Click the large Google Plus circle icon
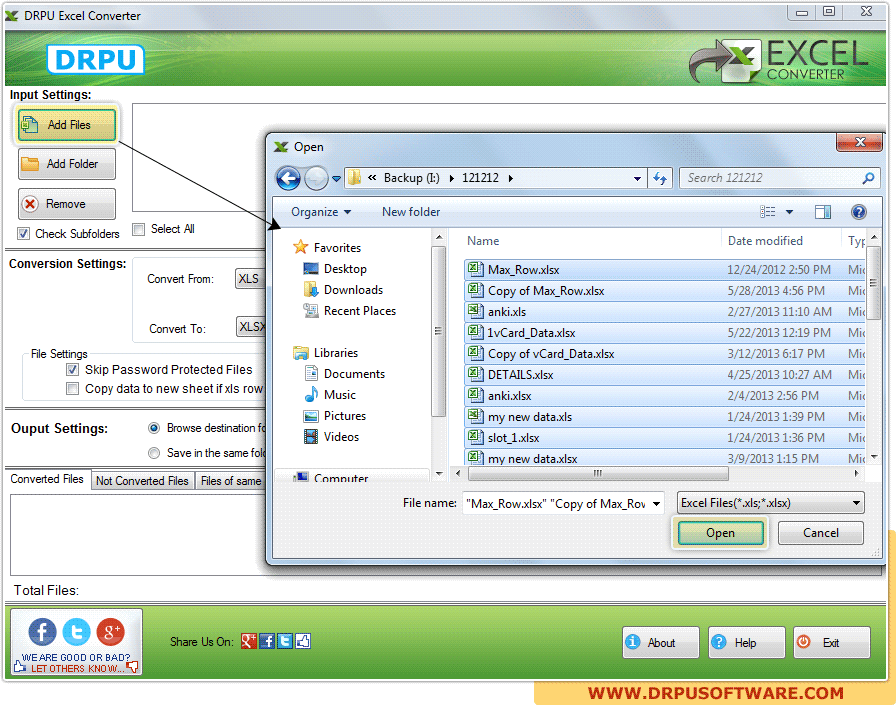Viewport: 896px width, 705px height. [111, 632]
